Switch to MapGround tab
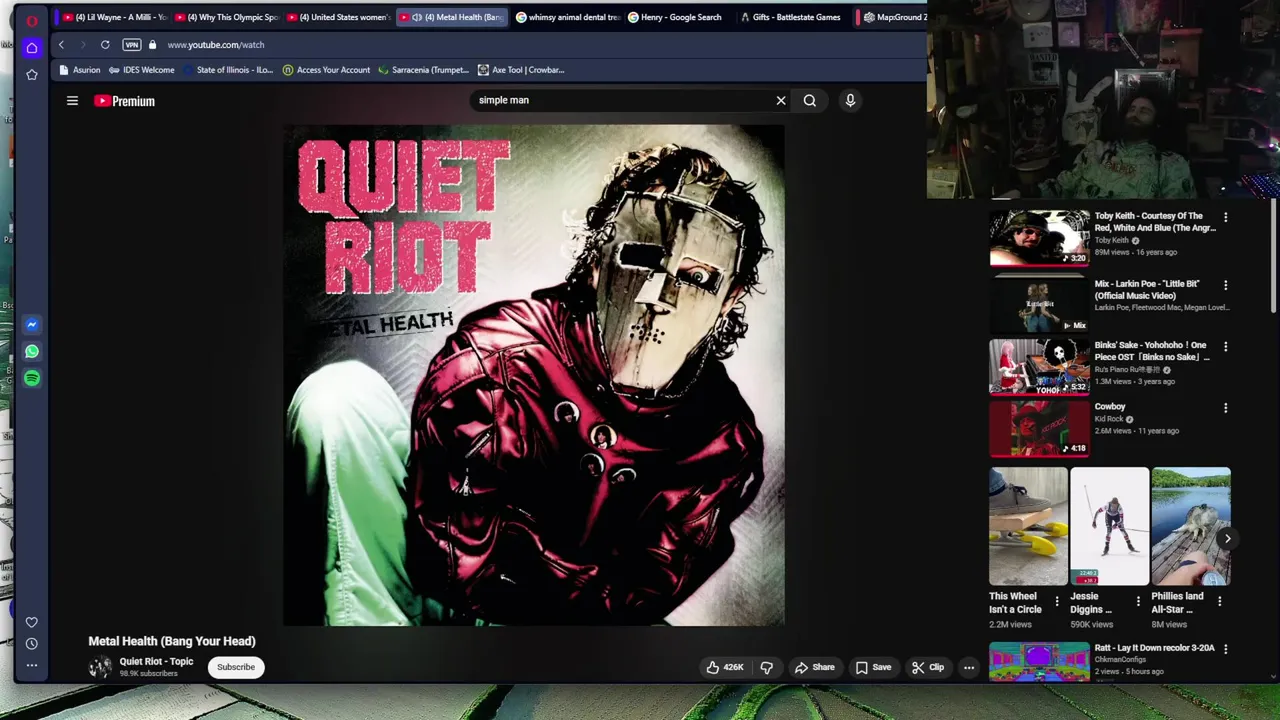The height and width of the screenshot is (720, 1280). (x=894, y=17)
